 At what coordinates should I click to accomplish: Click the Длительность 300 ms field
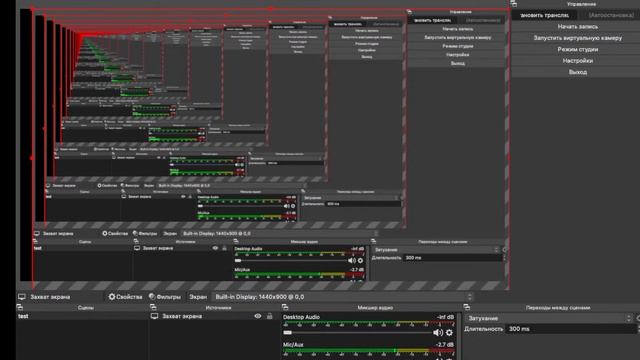[x=571, y=329]
